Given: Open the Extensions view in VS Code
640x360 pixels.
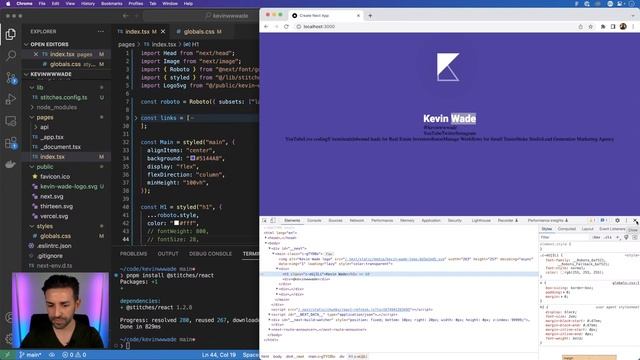Looking at the screenshot, I should pyautogui.click(x=11, y=143).
